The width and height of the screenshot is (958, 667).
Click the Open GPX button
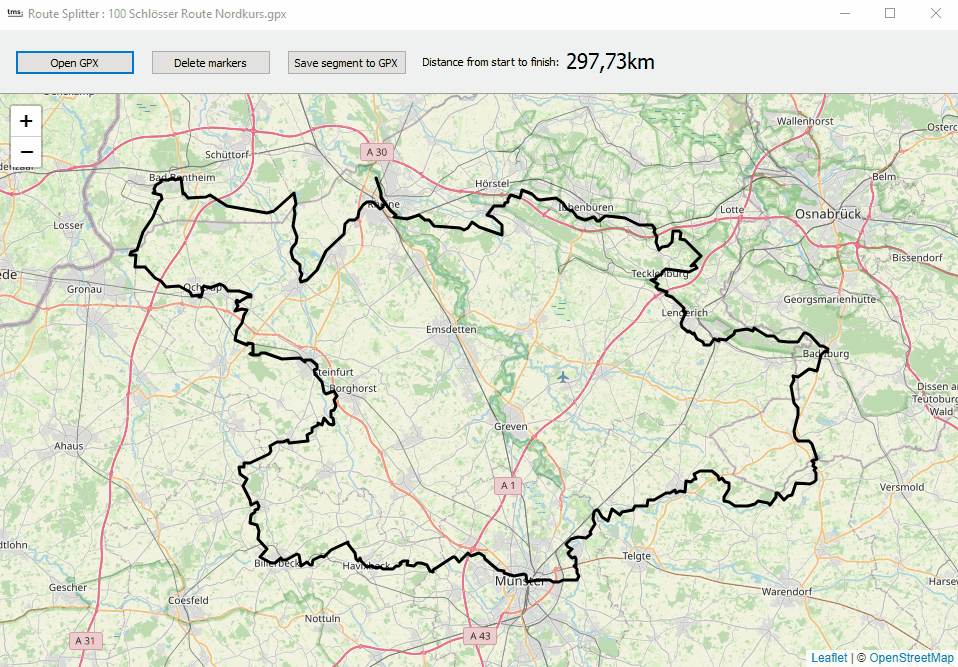tap(75, 63)
